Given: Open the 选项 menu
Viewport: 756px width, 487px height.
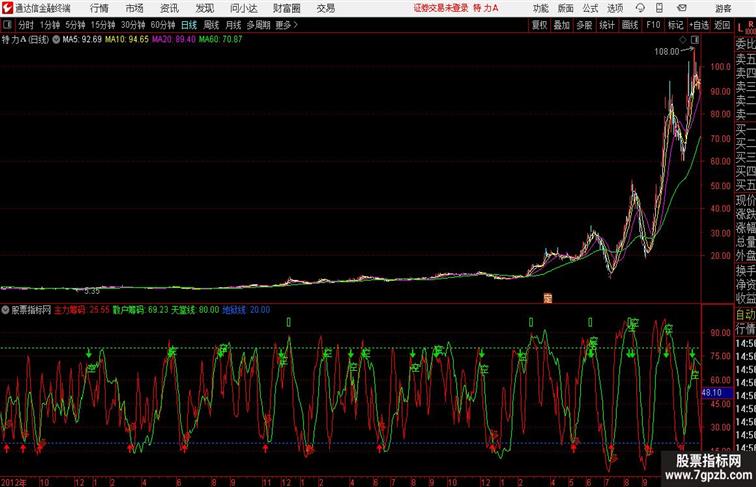Looking at the screenshot, I should click(x=615, y=8).
